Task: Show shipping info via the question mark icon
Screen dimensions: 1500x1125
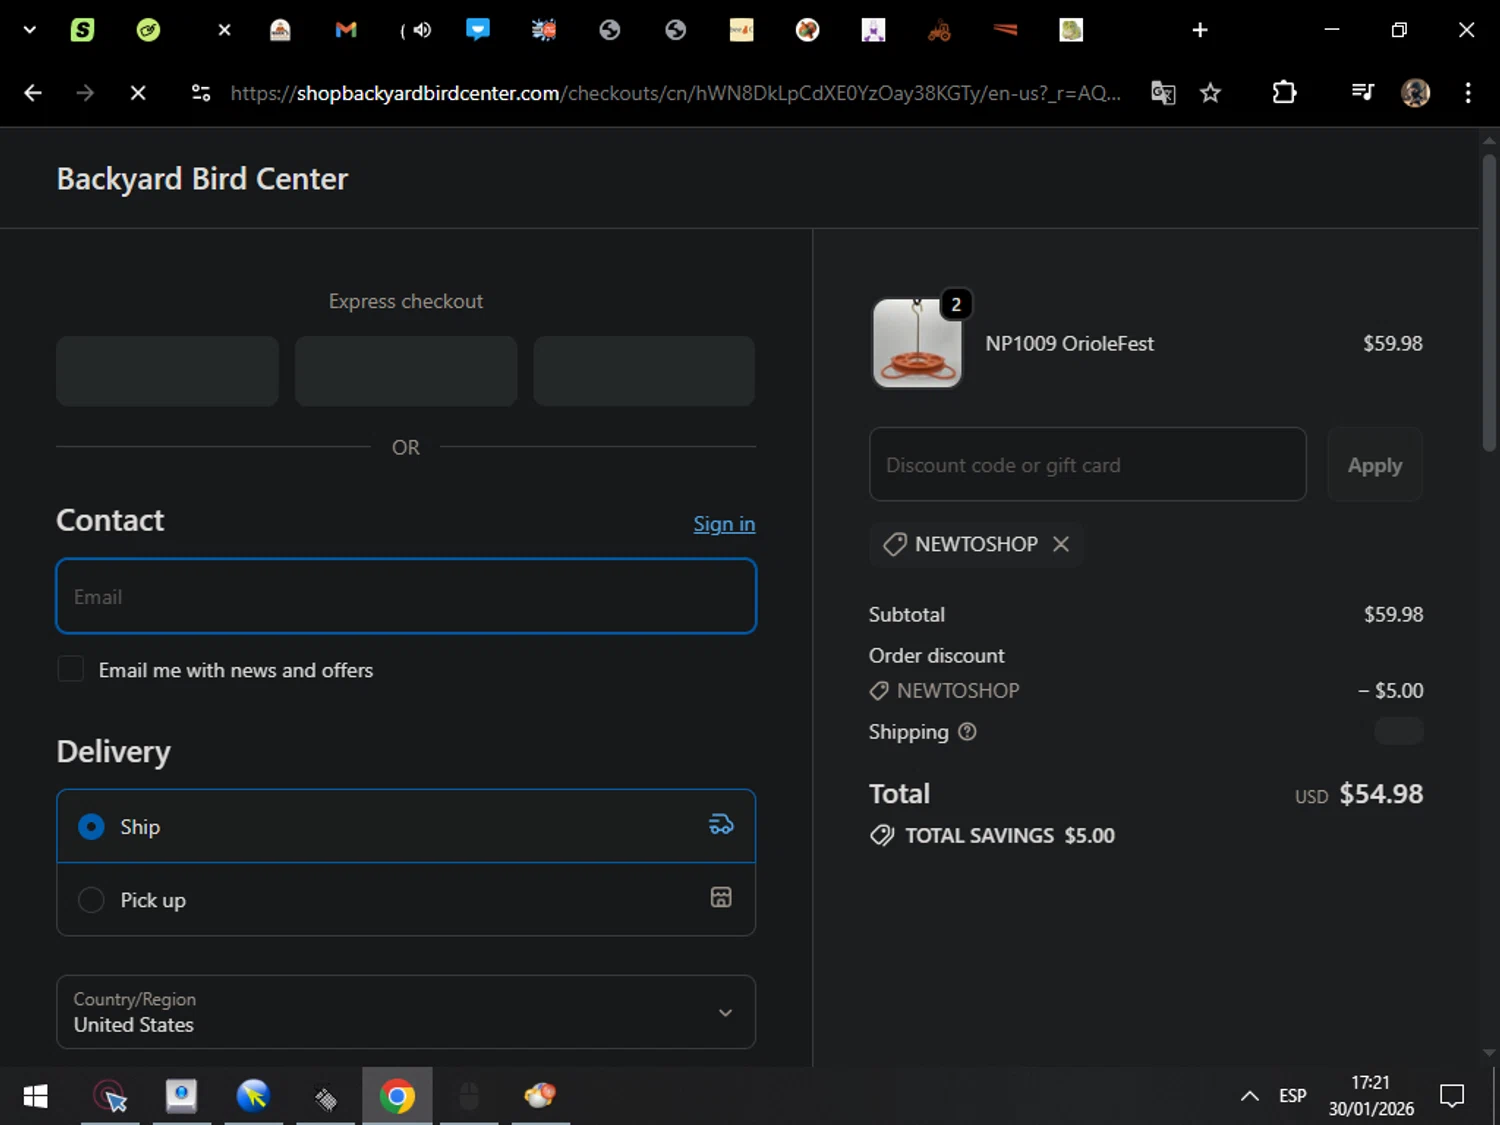Action: (967, 732)
